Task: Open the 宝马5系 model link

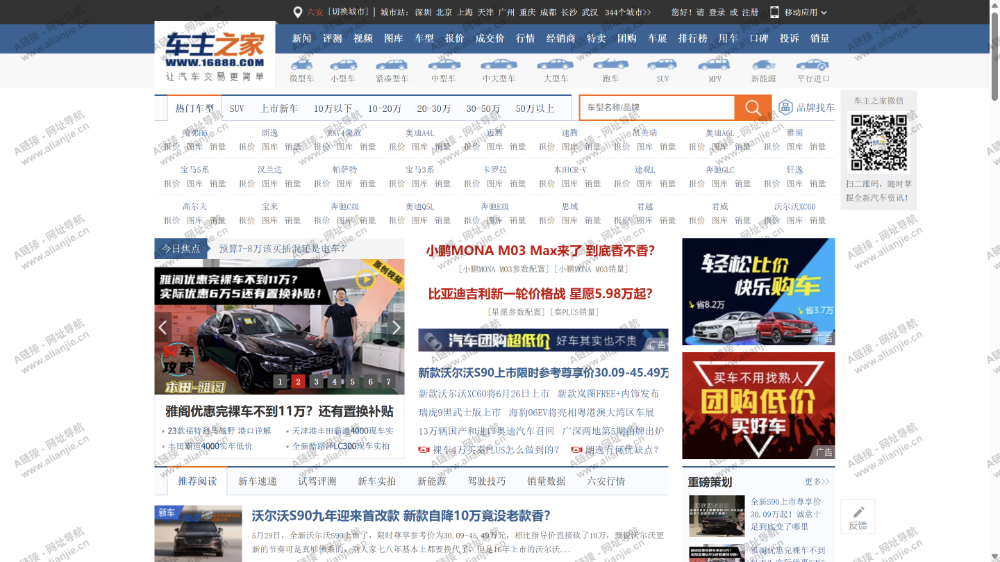Action: (195, 170)
